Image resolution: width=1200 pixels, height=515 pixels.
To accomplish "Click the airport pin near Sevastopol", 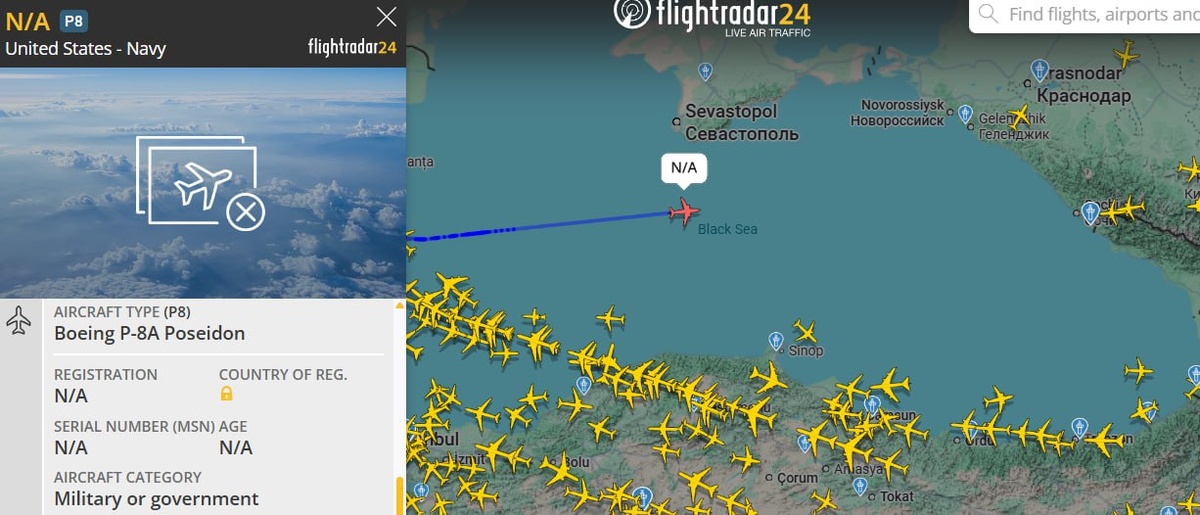I will pos(705,72).
